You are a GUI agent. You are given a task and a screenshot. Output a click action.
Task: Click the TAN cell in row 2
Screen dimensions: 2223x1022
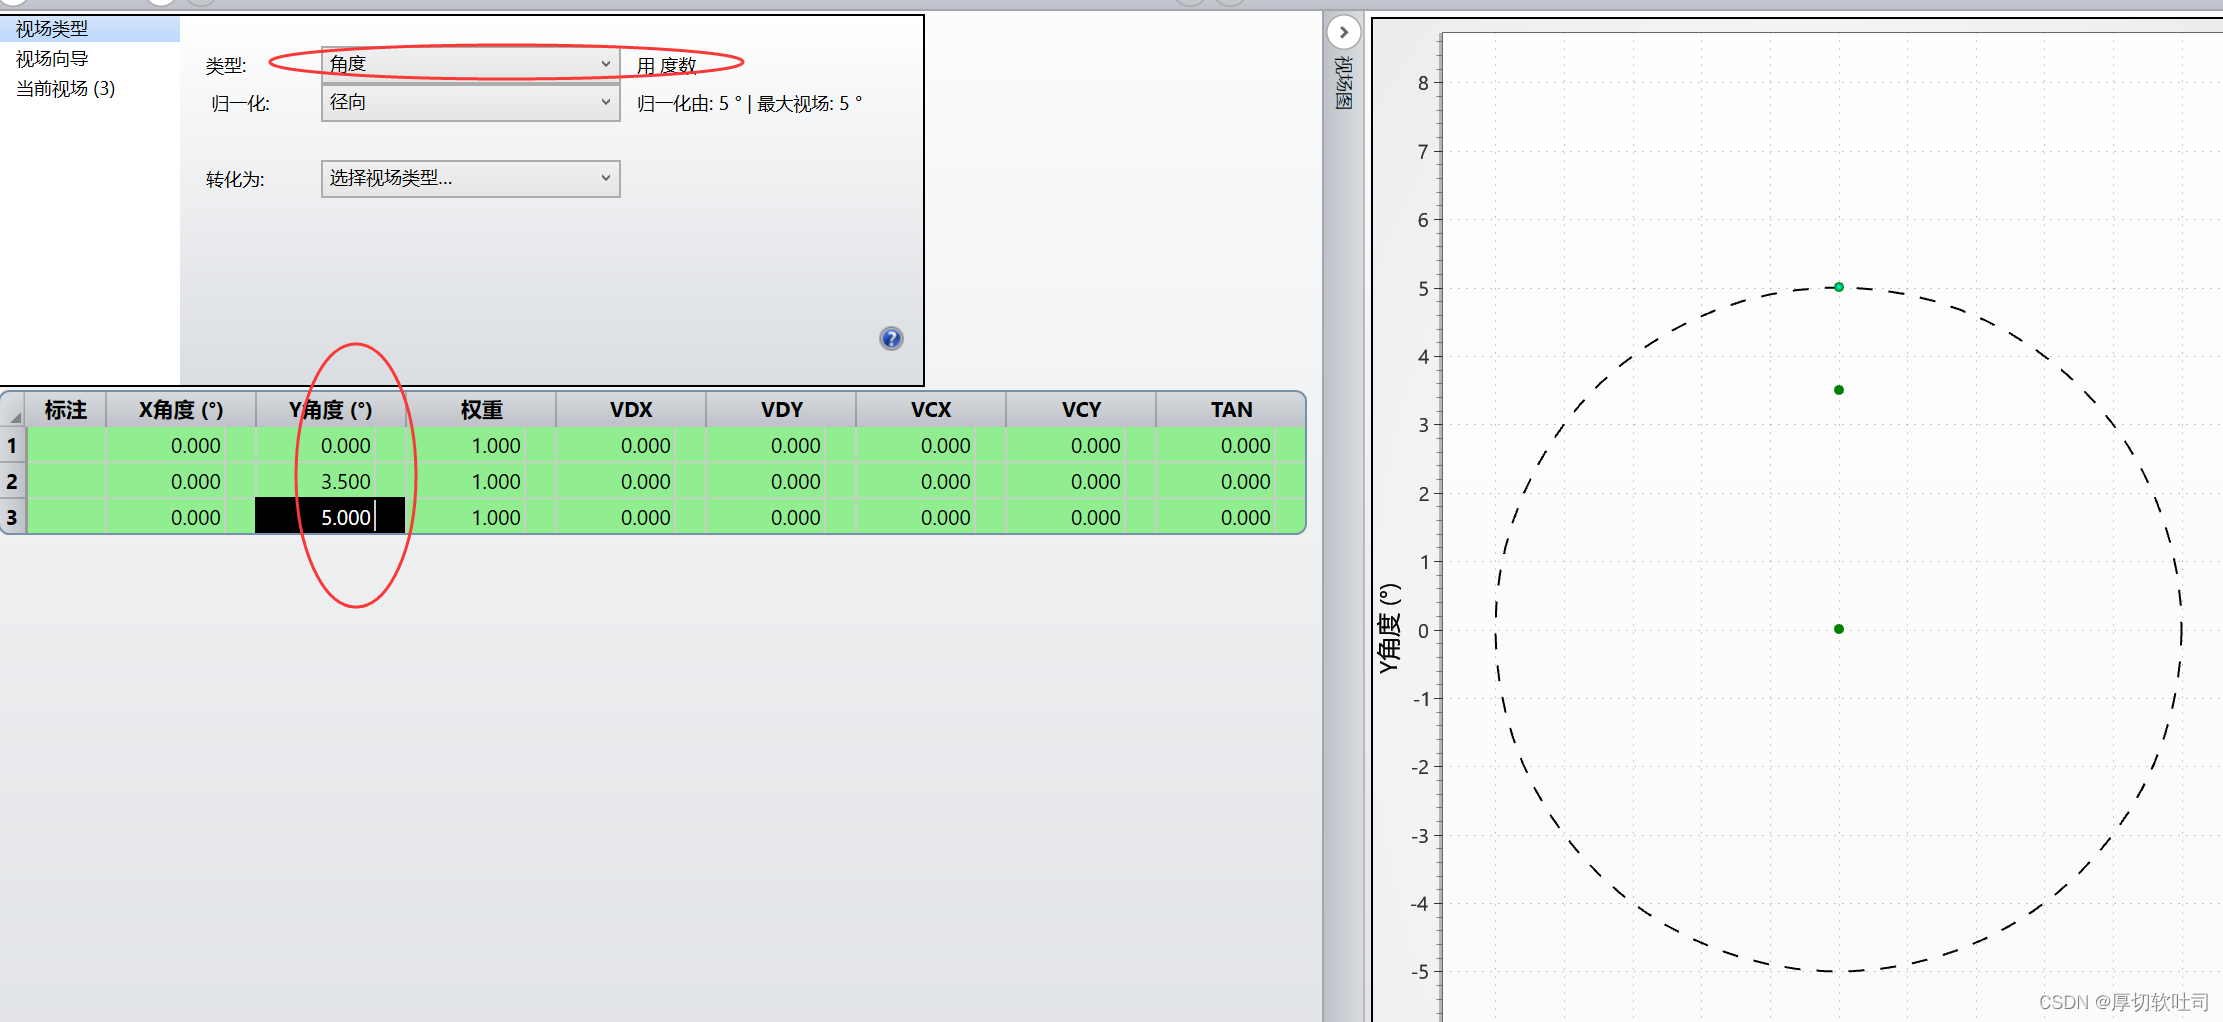(x=1231, y=482)
